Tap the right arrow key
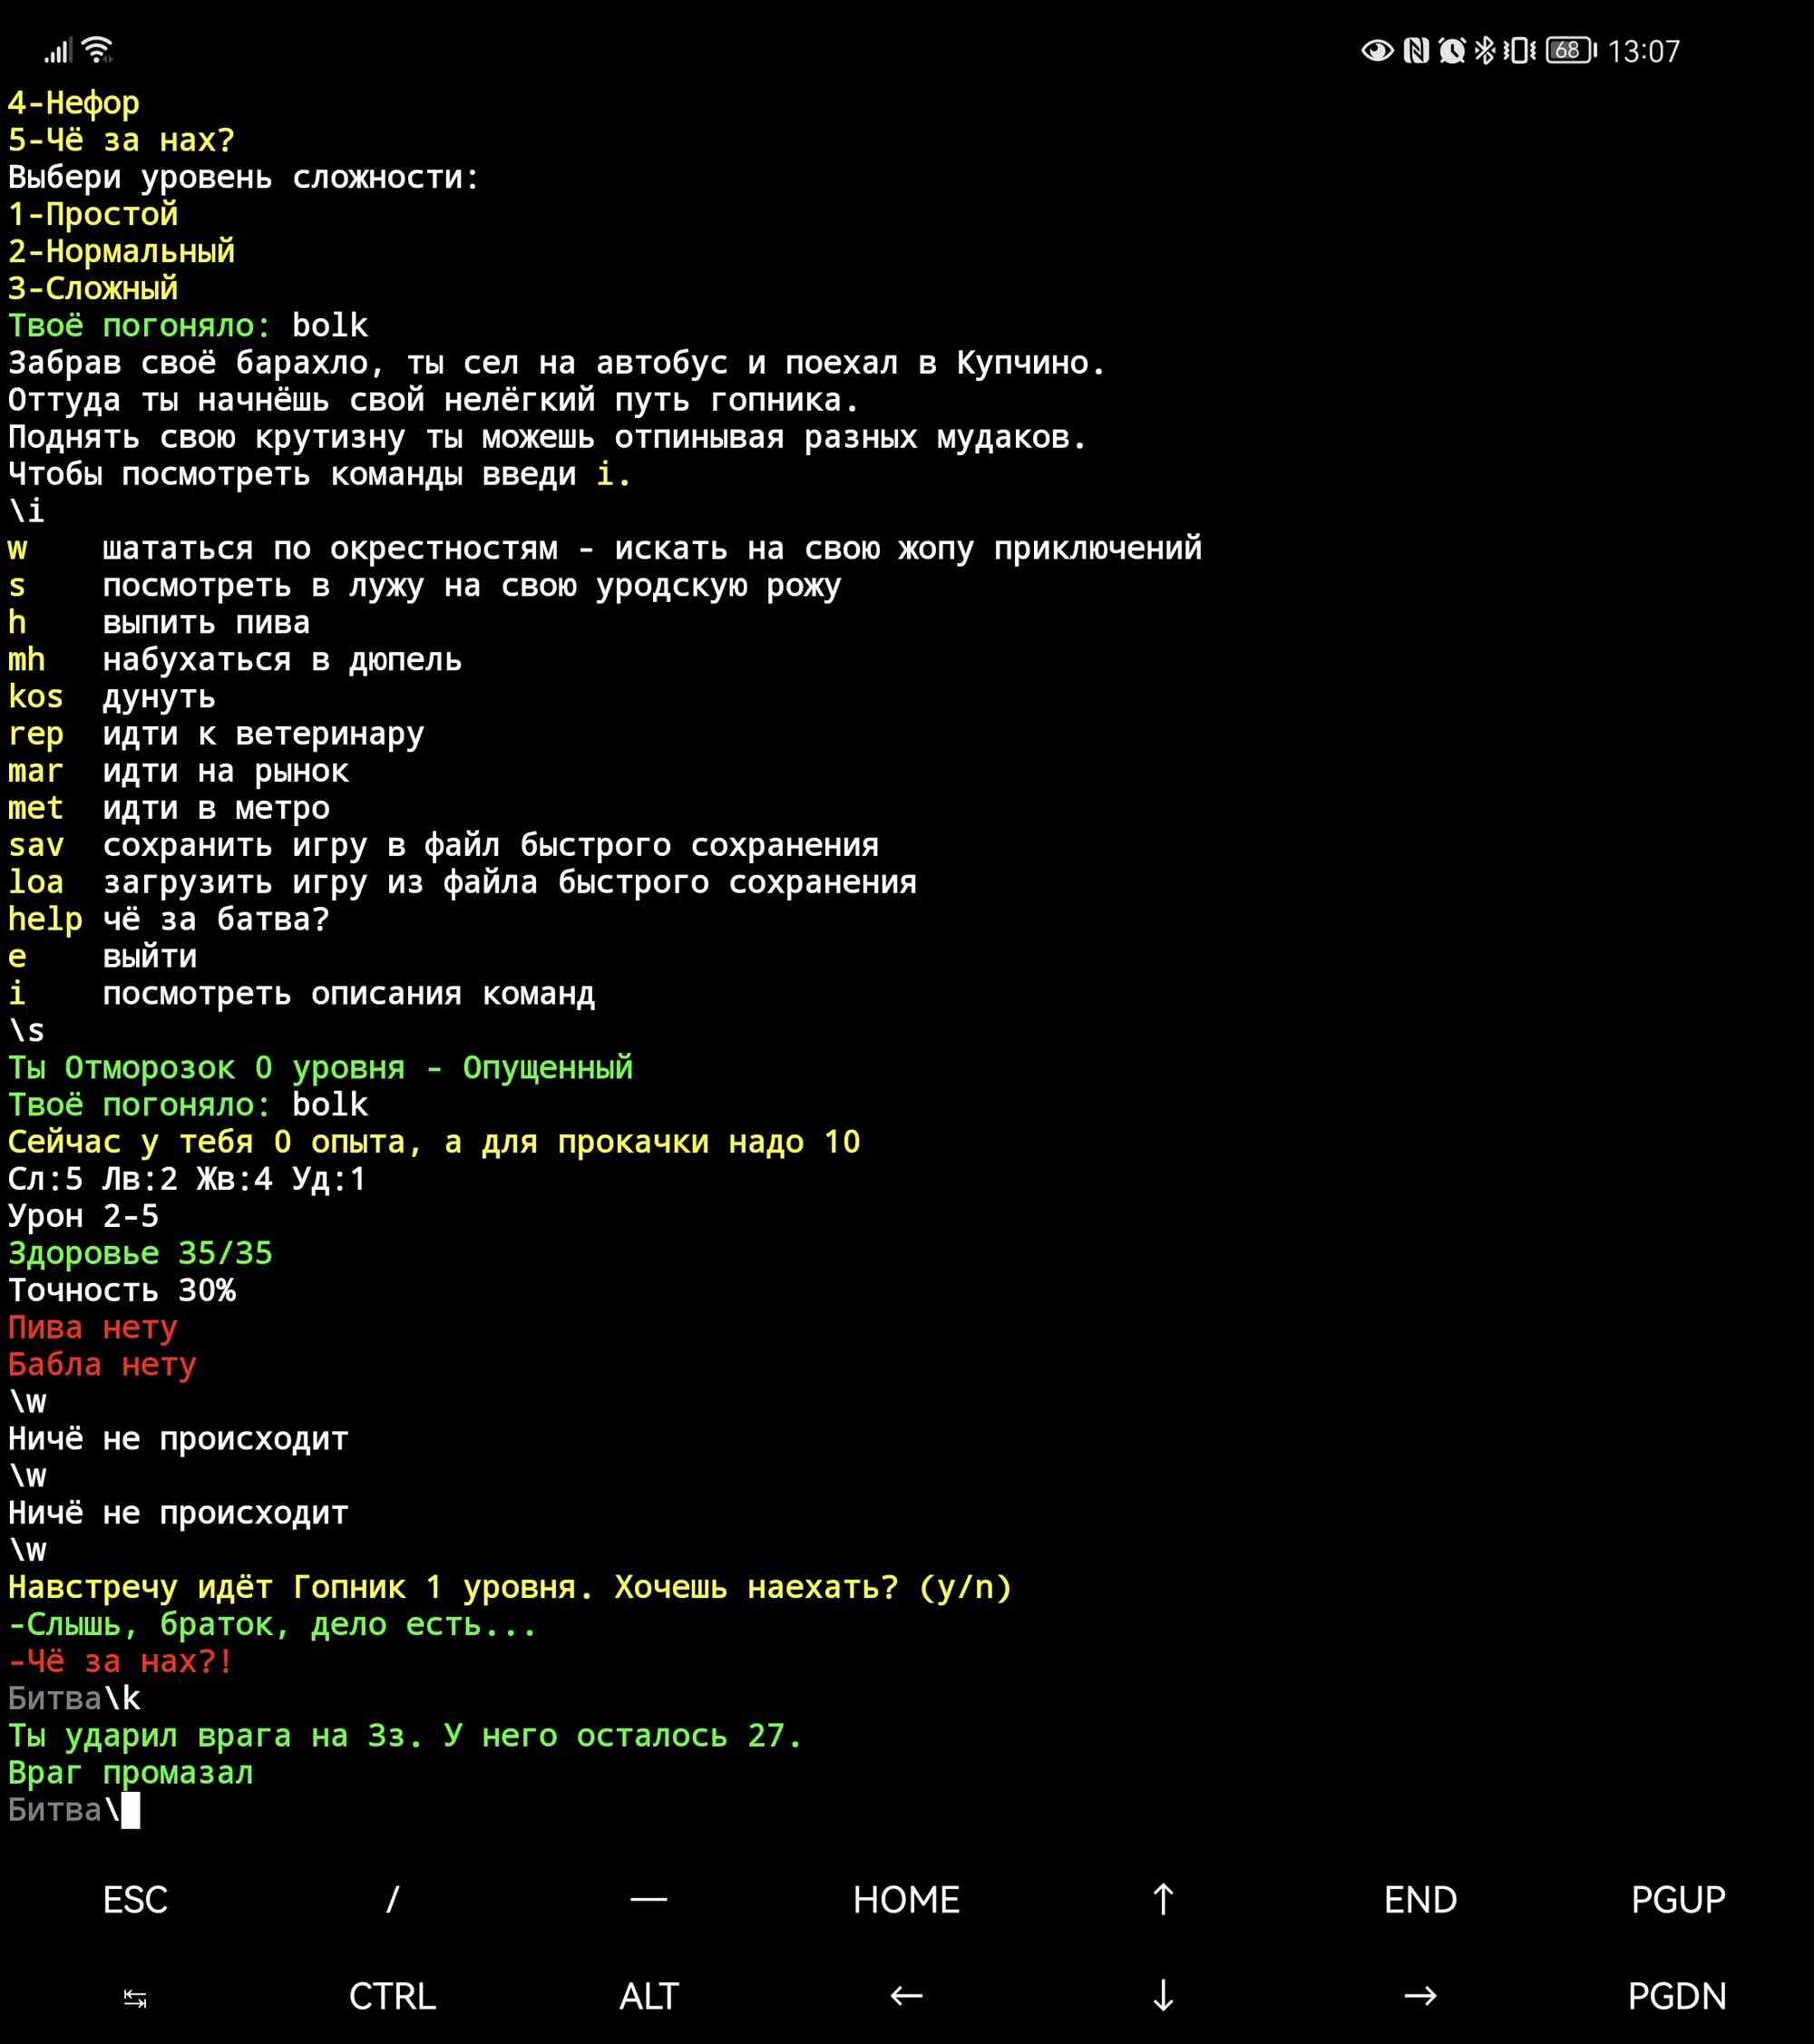 (x=1420, y=1996)
